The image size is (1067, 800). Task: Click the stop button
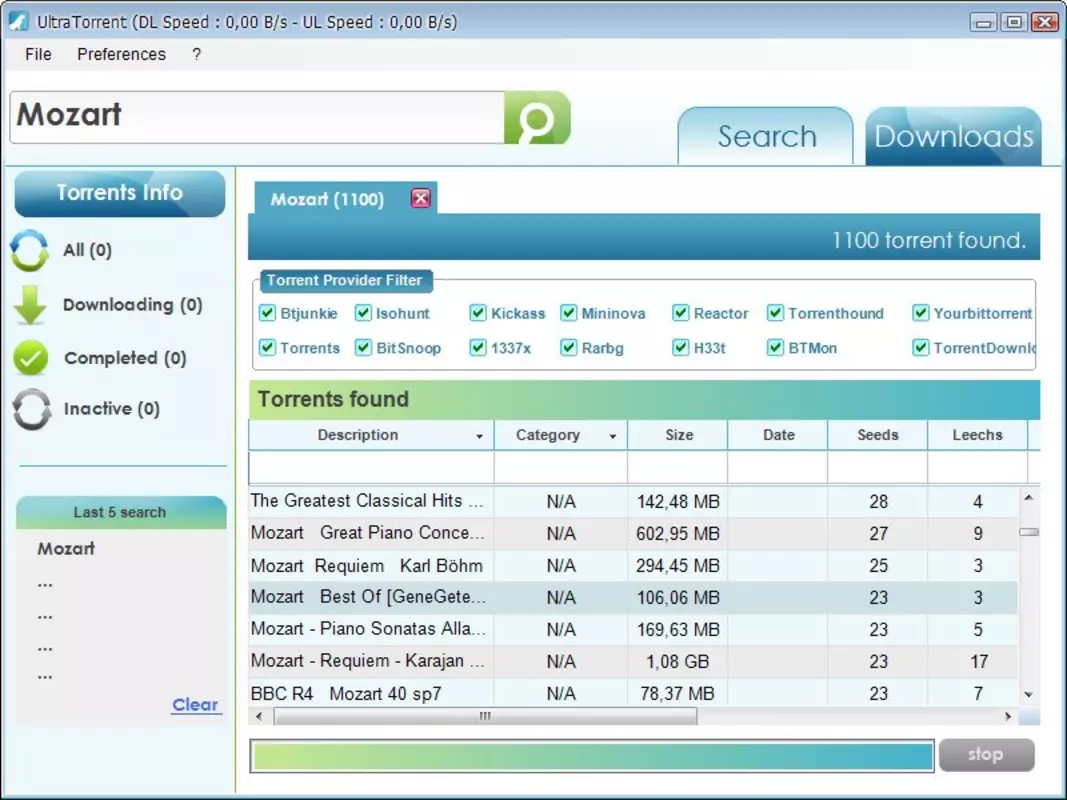986,754
